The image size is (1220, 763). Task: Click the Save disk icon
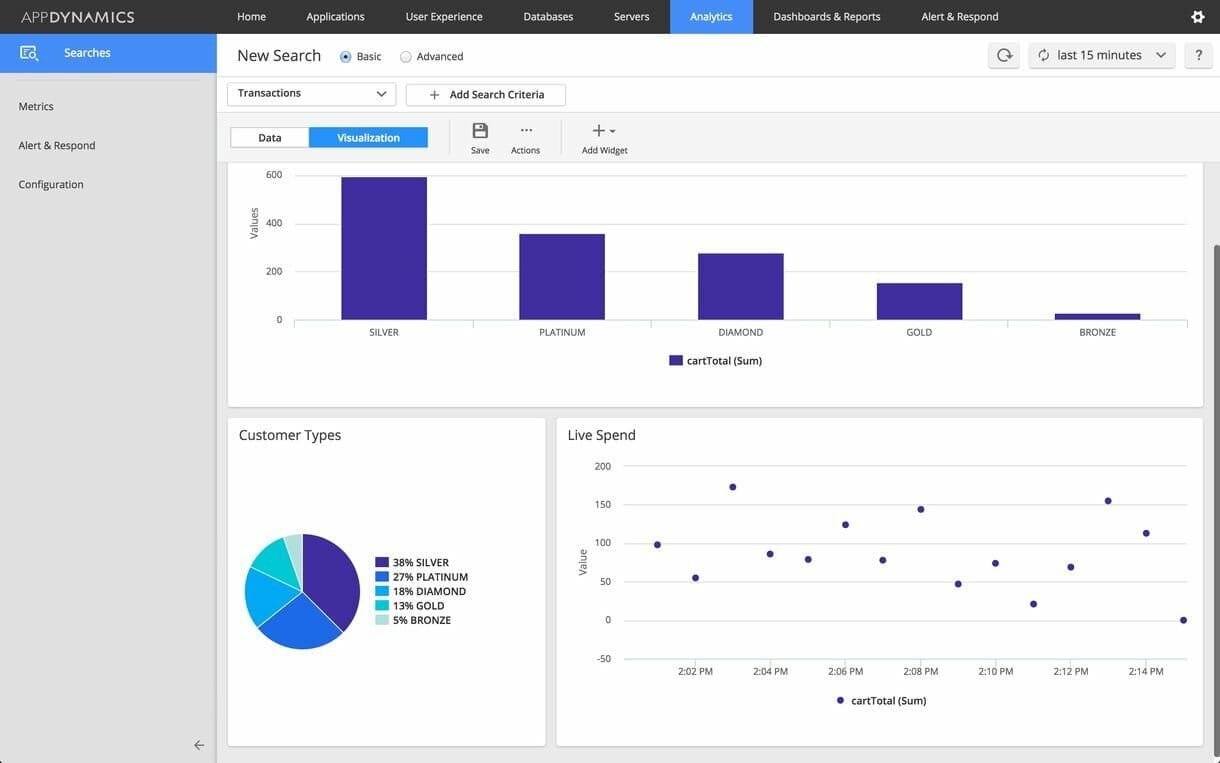click(480, 131)
